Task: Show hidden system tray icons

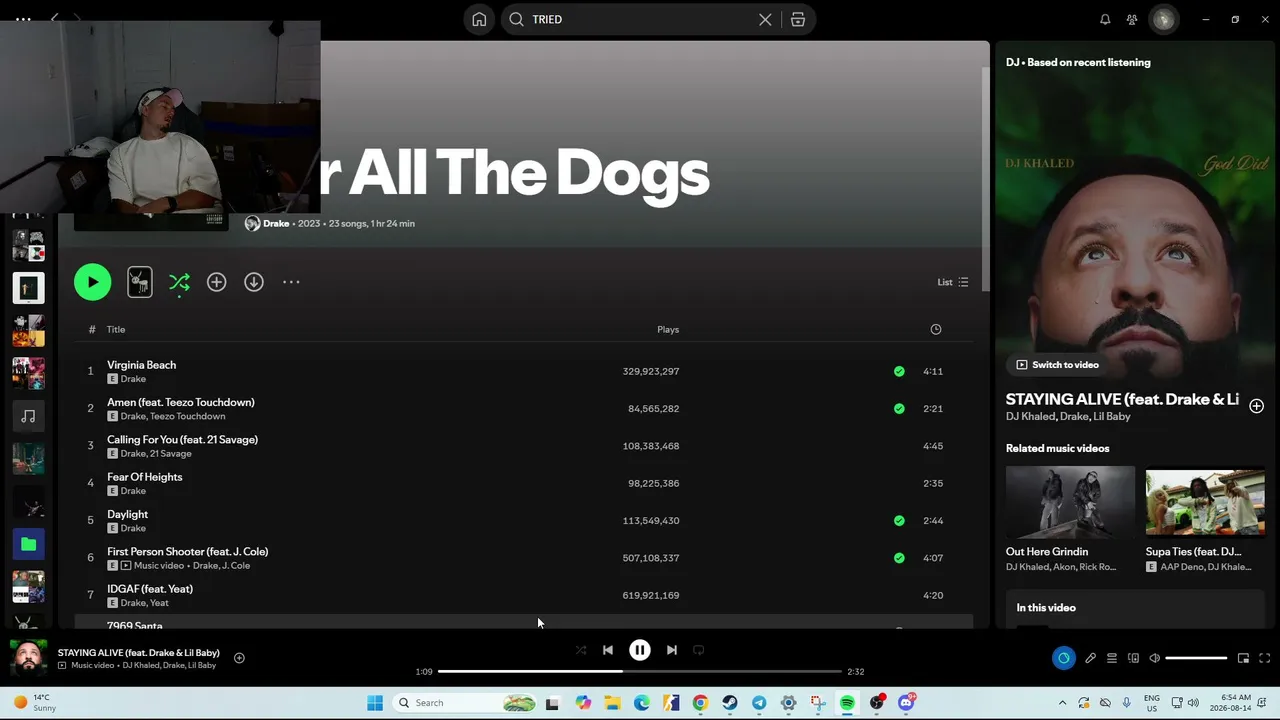Action: click(1062, 703)
